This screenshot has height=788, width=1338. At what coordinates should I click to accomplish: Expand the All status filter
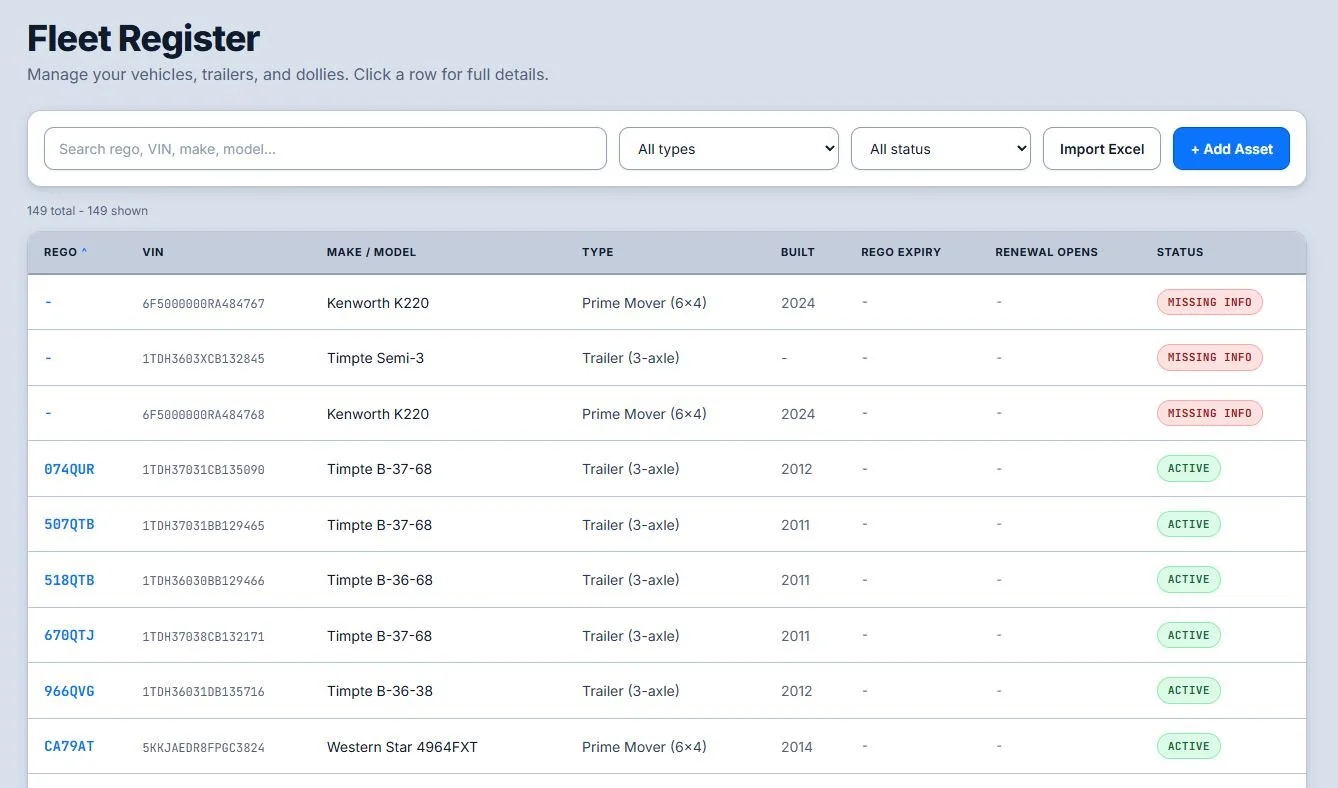click(x=941, y=149)
